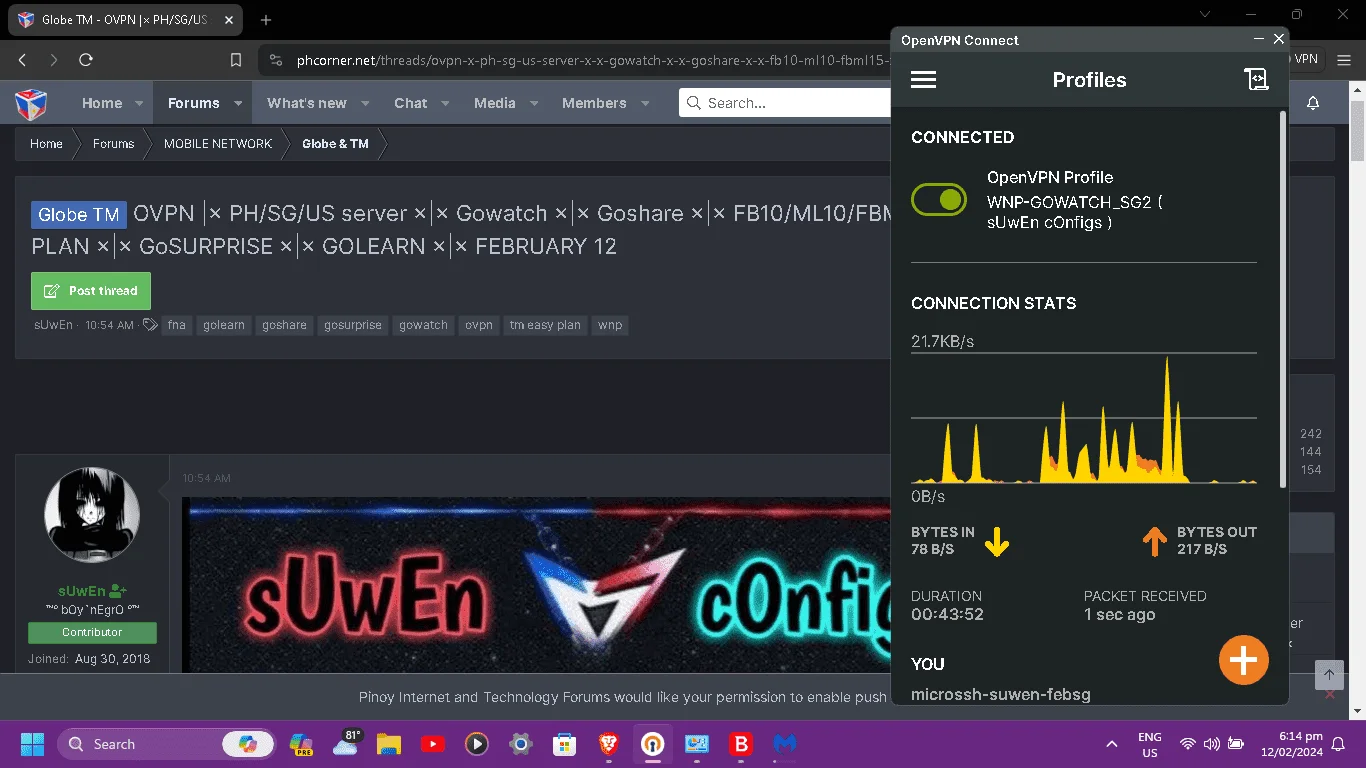
Task: Click the Brave browser taskbar icon
Action: (x=608, y=744)
